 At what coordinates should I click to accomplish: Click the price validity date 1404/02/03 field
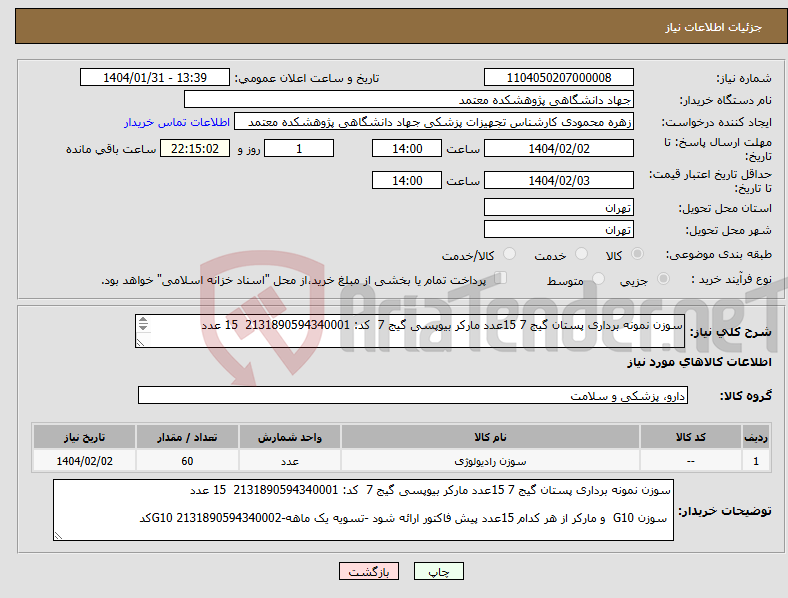click(x=559, y=180)
